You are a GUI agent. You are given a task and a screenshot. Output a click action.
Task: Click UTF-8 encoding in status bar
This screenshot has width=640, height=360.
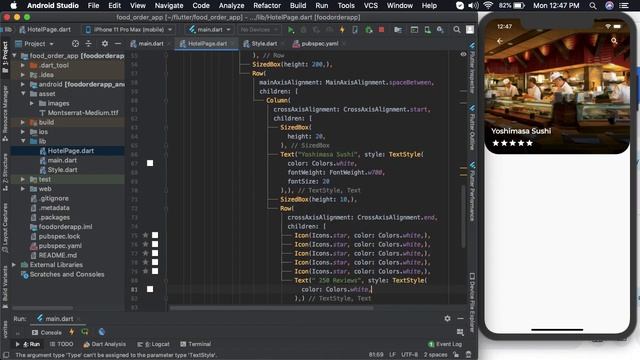(x=409, y=355)
